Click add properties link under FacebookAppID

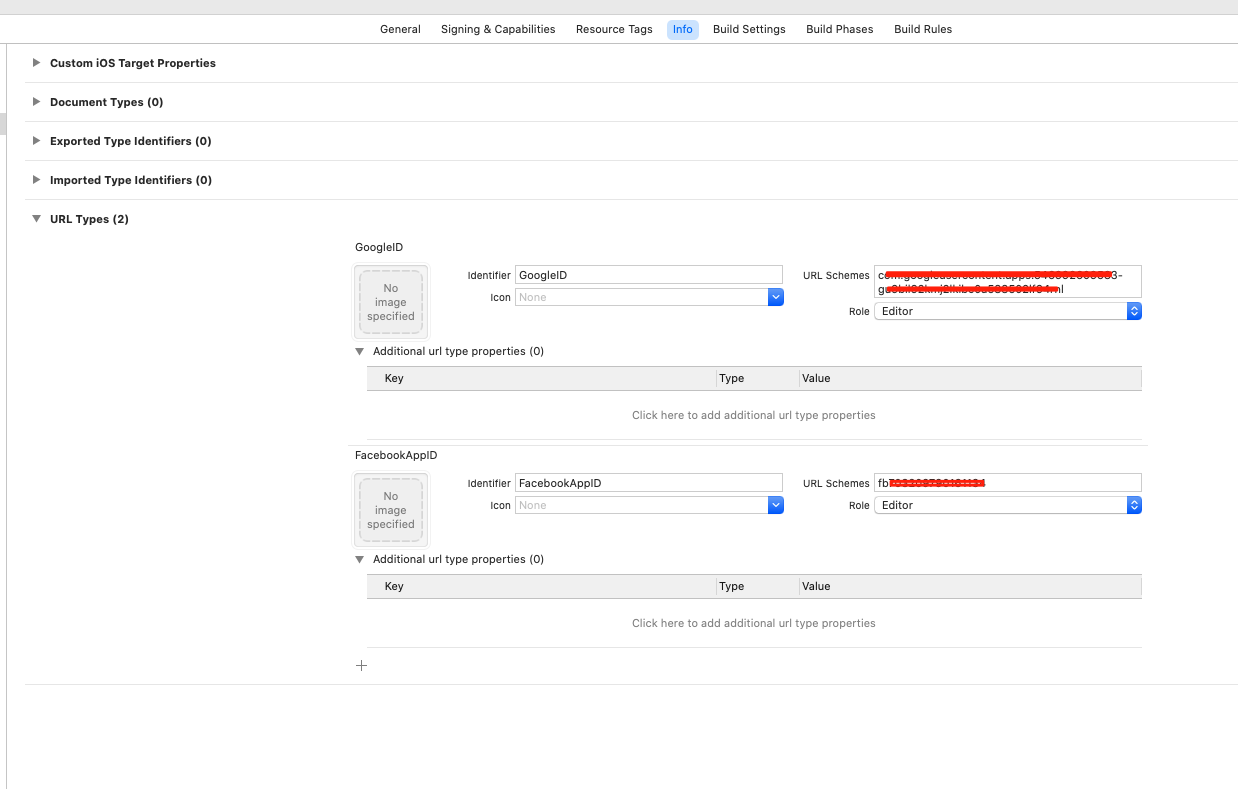pyautogui.click(x=753, y=623)
